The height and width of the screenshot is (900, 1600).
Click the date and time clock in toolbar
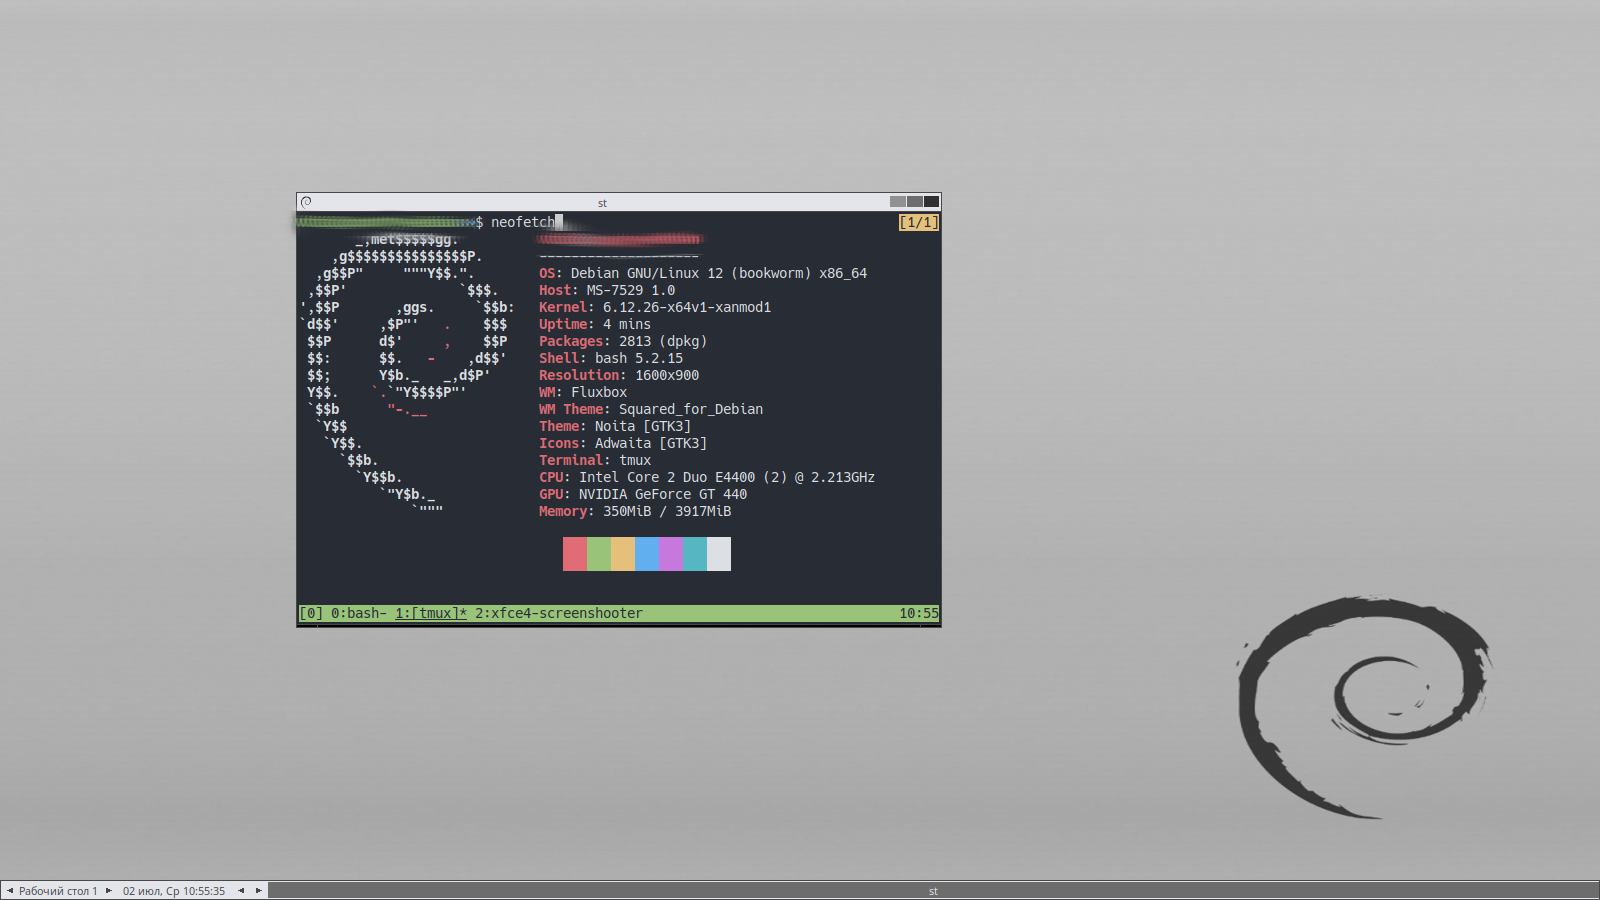(x=174, y=891)
